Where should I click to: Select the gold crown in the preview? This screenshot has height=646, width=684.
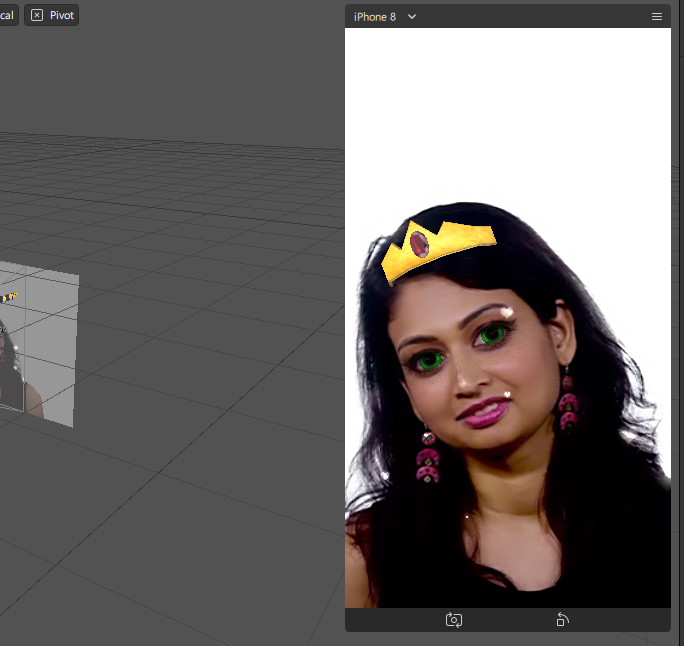click(x=438, y=251)
